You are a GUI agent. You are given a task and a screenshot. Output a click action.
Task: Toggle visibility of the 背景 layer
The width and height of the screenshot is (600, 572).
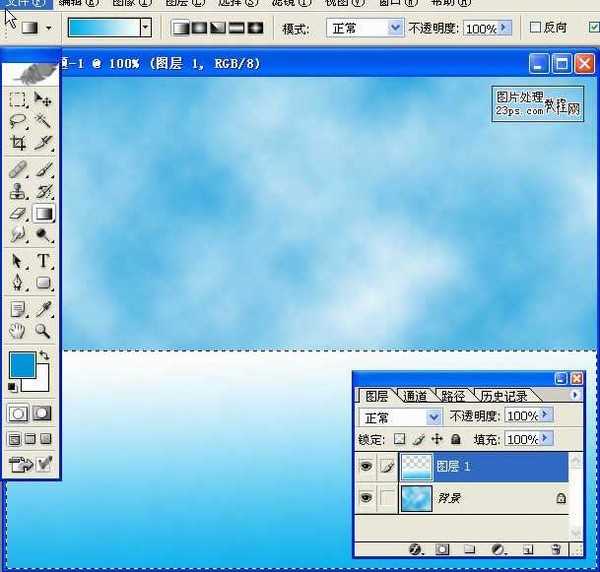pyautogui.click(x=367, y=498)
